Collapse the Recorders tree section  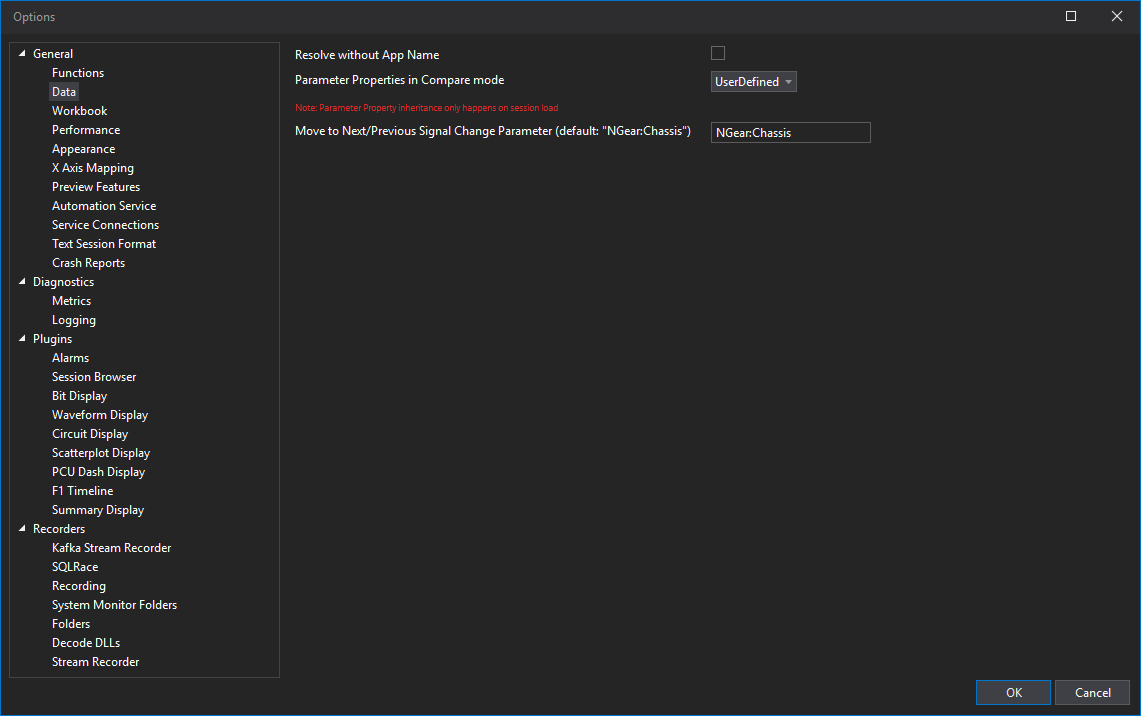coord(22,528)
